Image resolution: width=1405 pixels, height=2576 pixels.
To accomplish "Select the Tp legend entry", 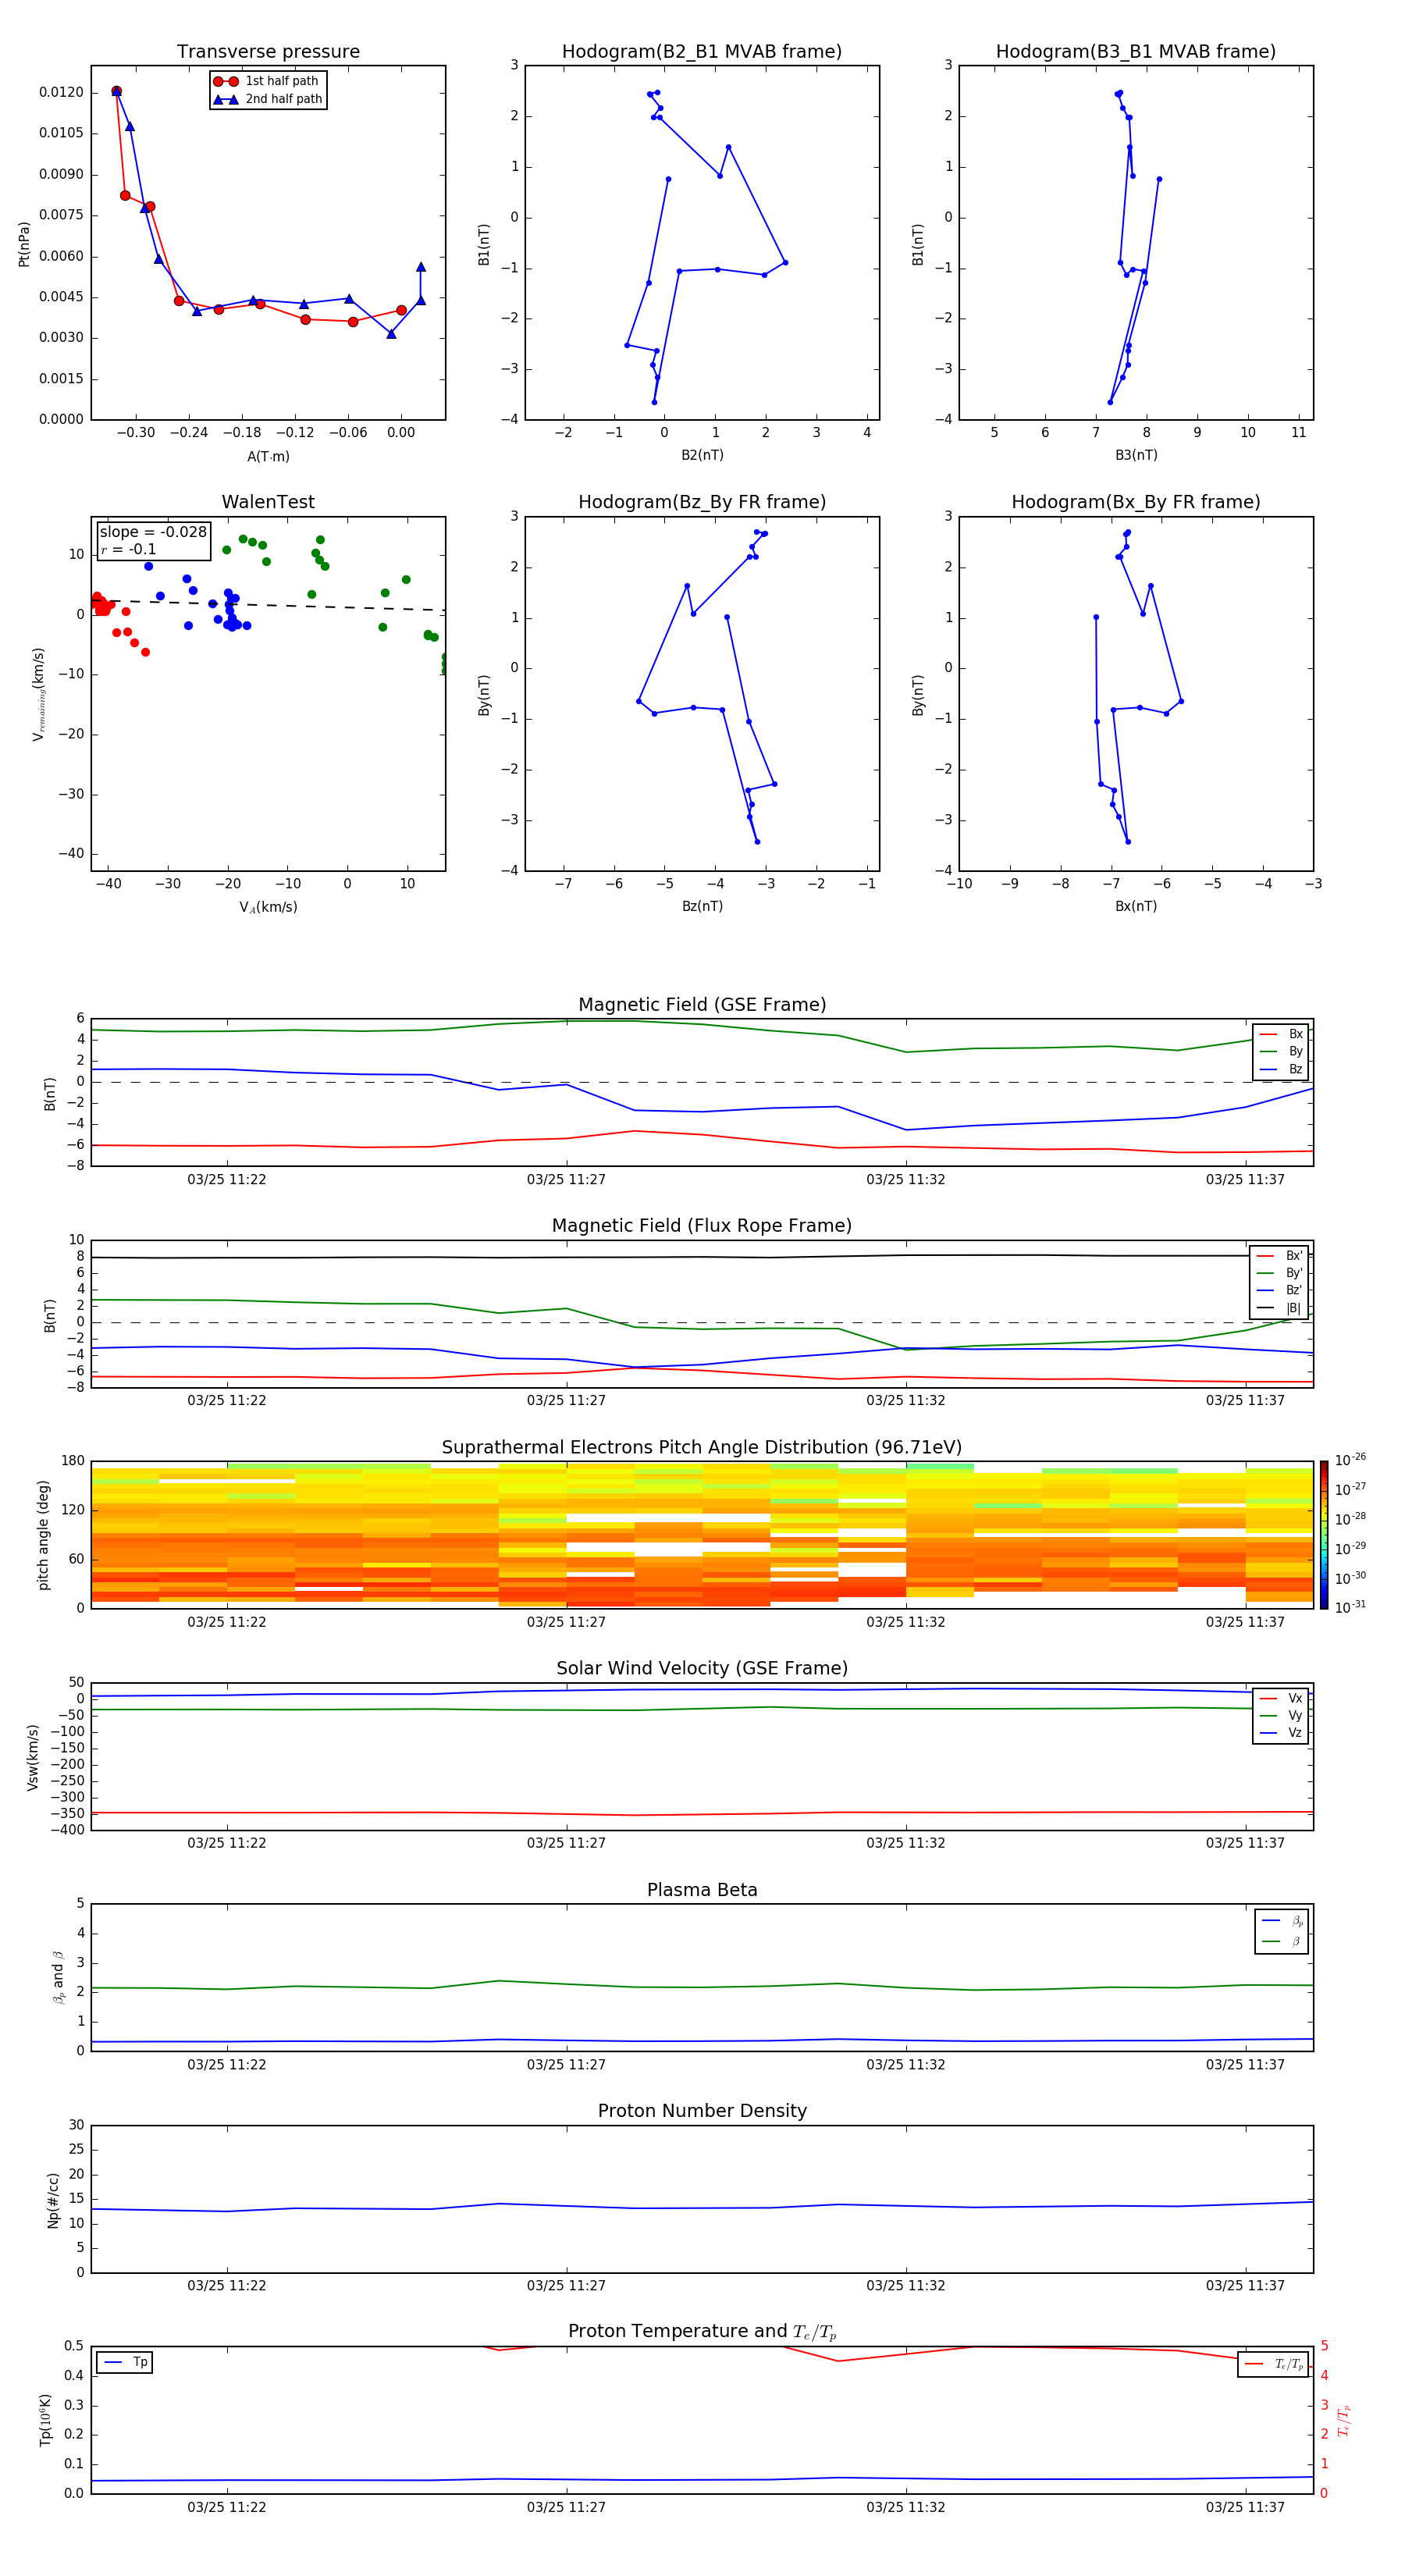I will coord(127,2362).
